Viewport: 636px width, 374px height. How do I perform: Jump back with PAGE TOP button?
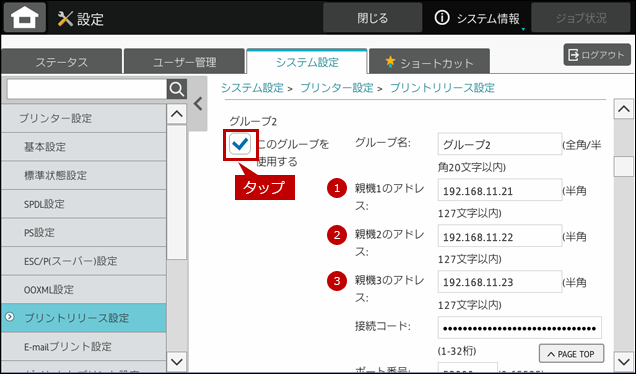(571, 354)
